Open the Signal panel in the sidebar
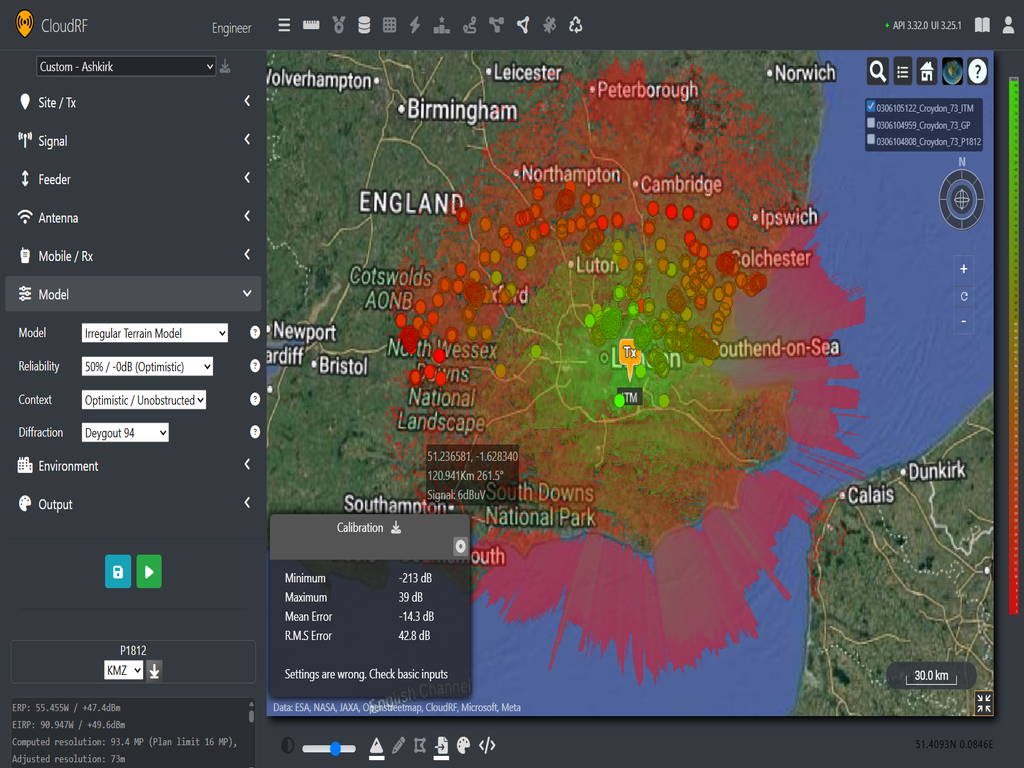The width and height of the screenshot is (1024, 768). pos(133,140)
